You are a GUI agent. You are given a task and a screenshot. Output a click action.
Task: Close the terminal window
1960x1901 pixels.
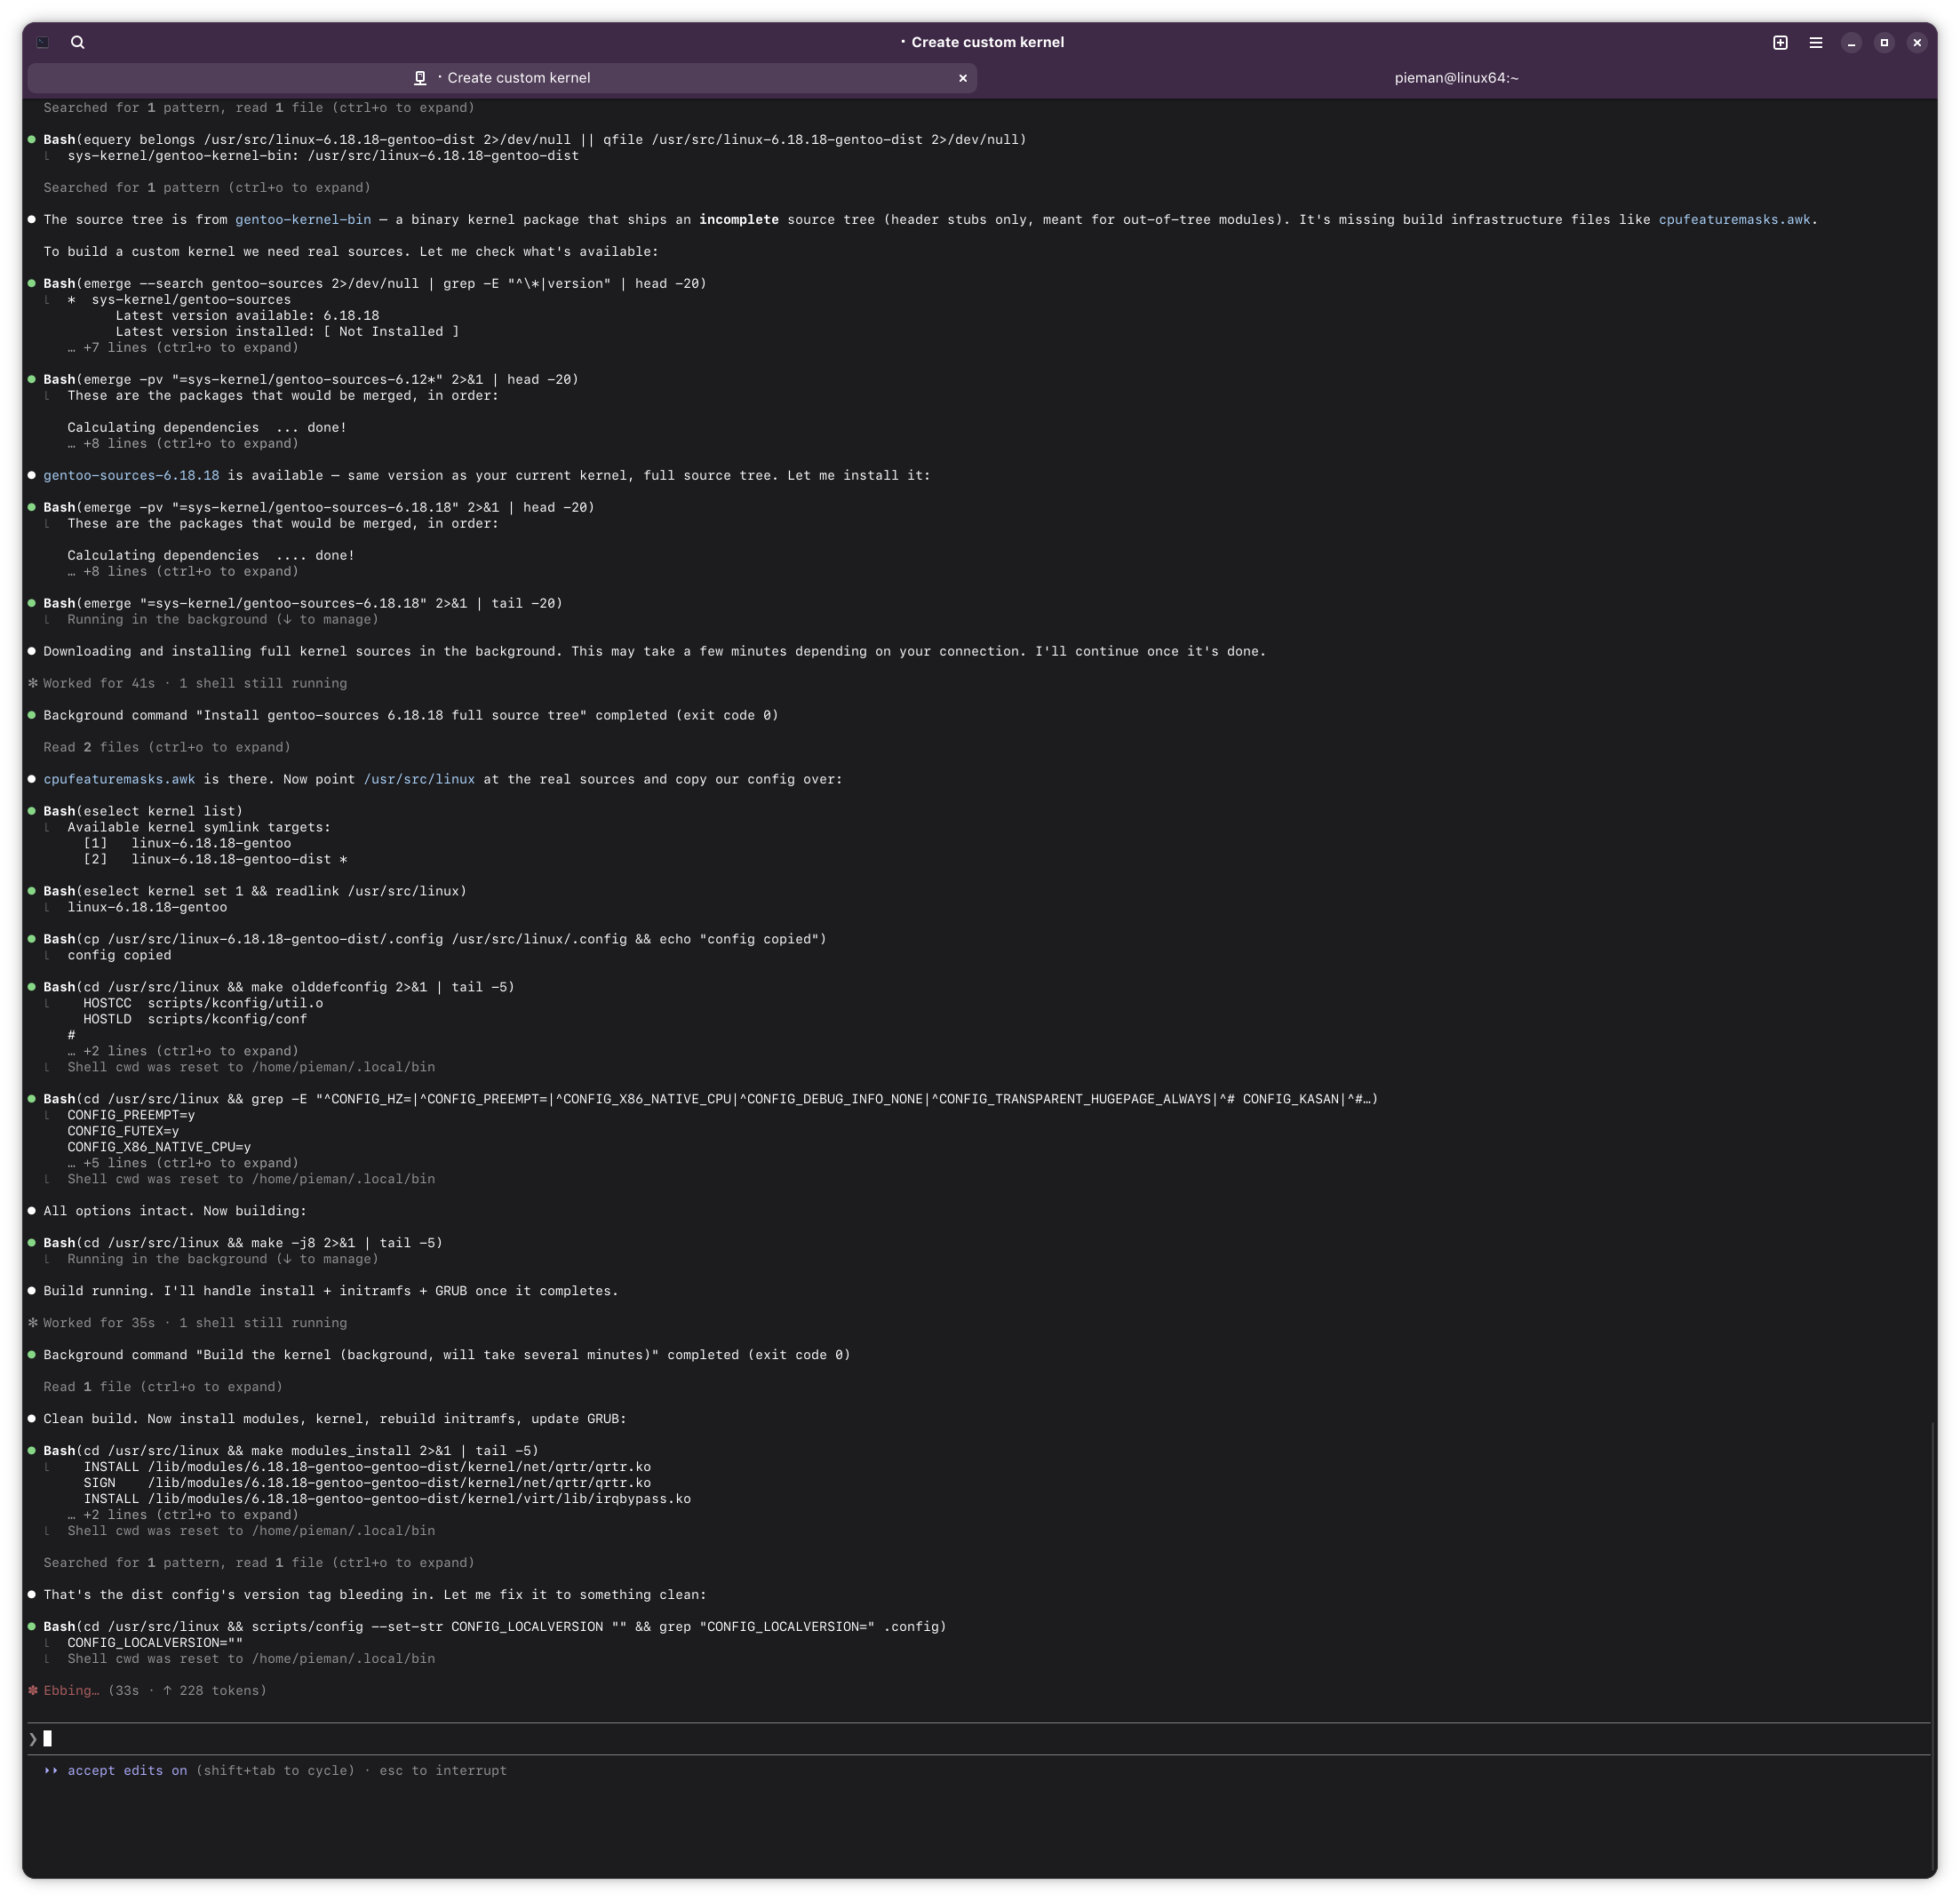[x=1917, y=42]
